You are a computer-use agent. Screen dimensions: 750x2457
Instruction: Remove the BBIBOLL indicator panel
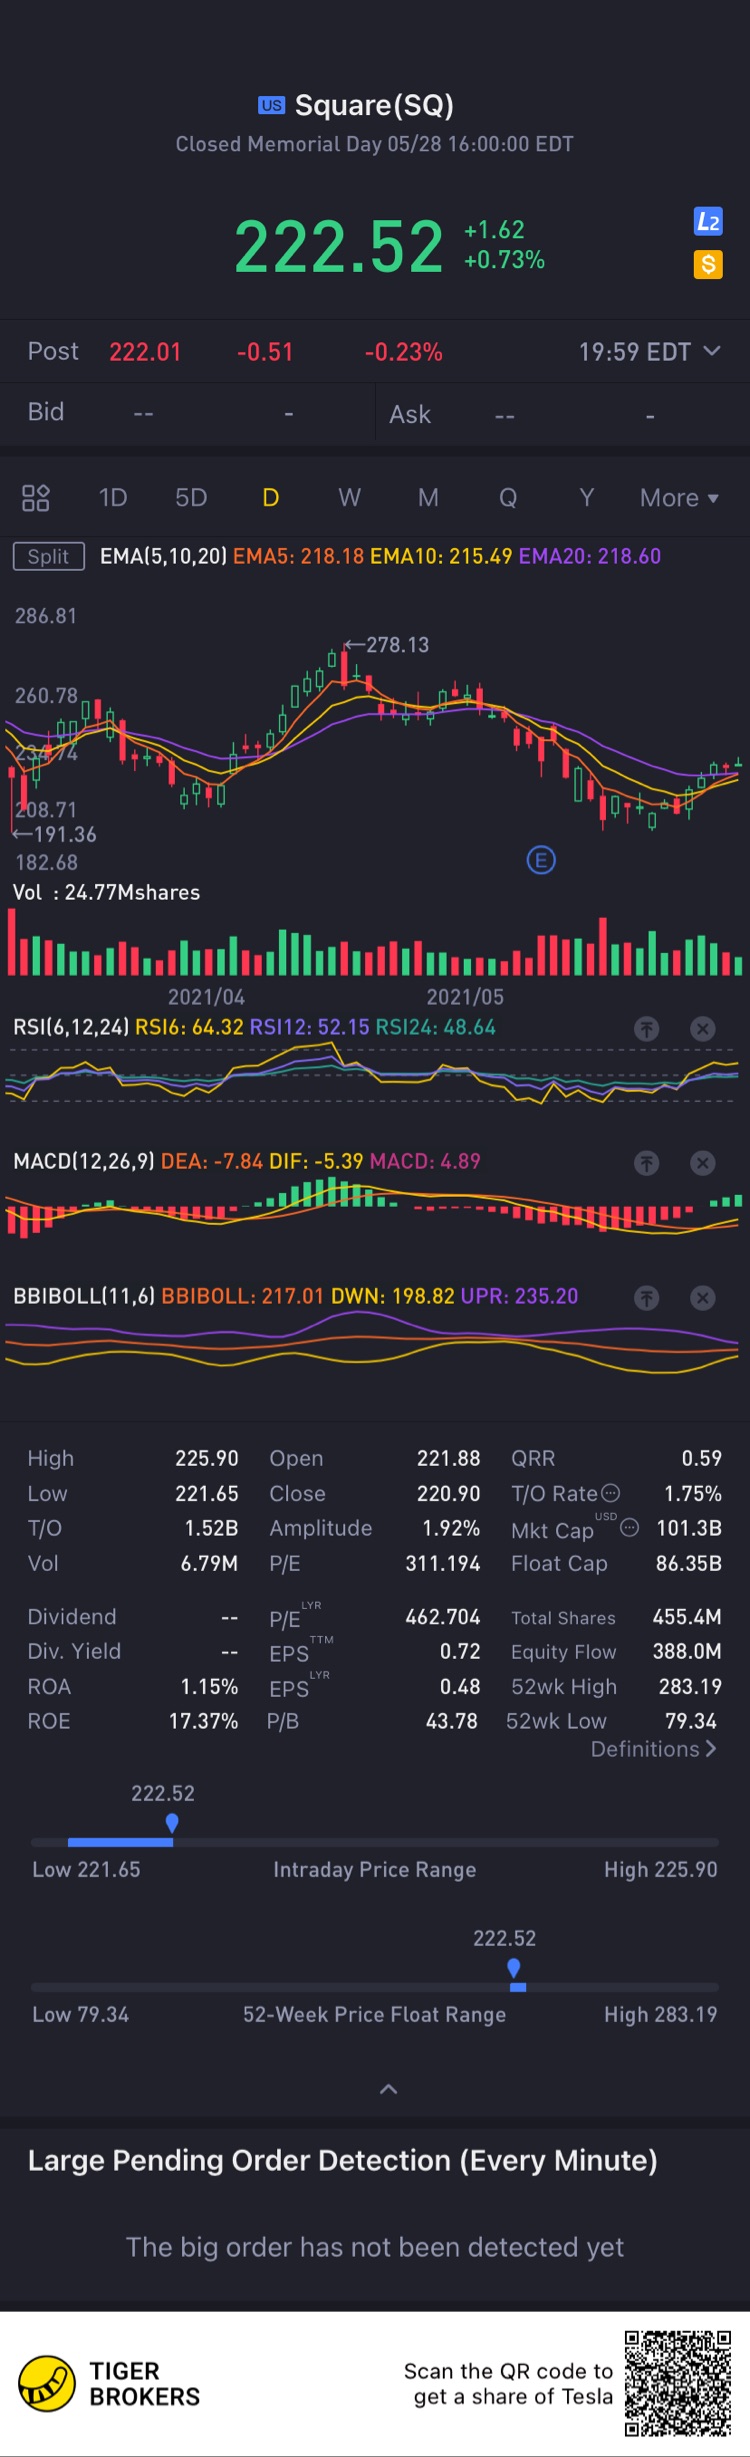pyautogui.click(x=703, y=1297)
